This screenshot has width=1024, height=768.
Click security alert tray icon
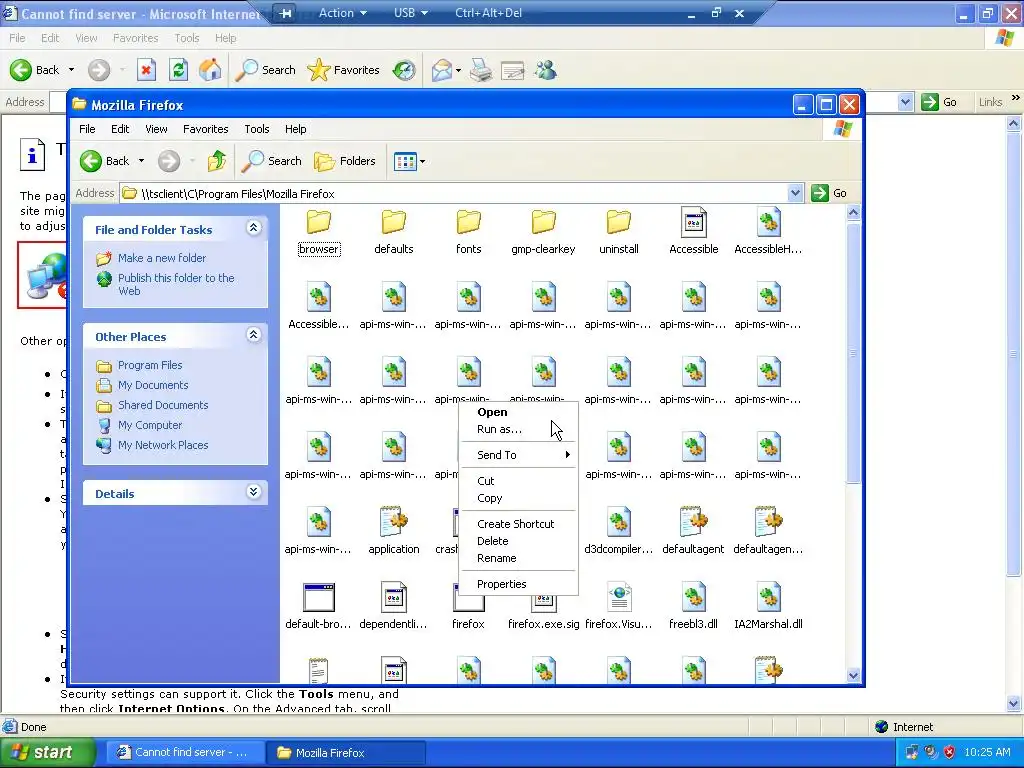pyautogui.click(x=950, y=752)
